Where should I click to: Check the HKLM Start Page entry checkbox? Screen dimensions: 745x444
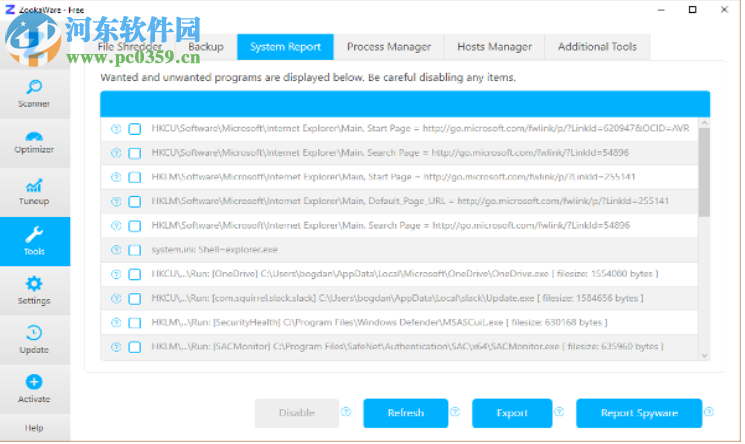click(135, 177)
